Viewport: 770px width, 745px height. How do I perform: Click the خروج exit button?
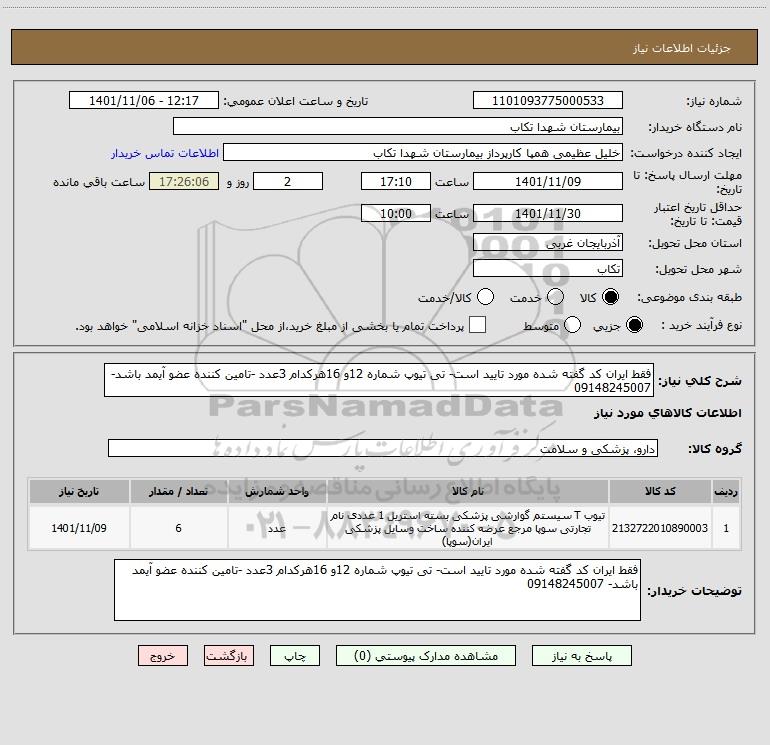tap(163, 656)
